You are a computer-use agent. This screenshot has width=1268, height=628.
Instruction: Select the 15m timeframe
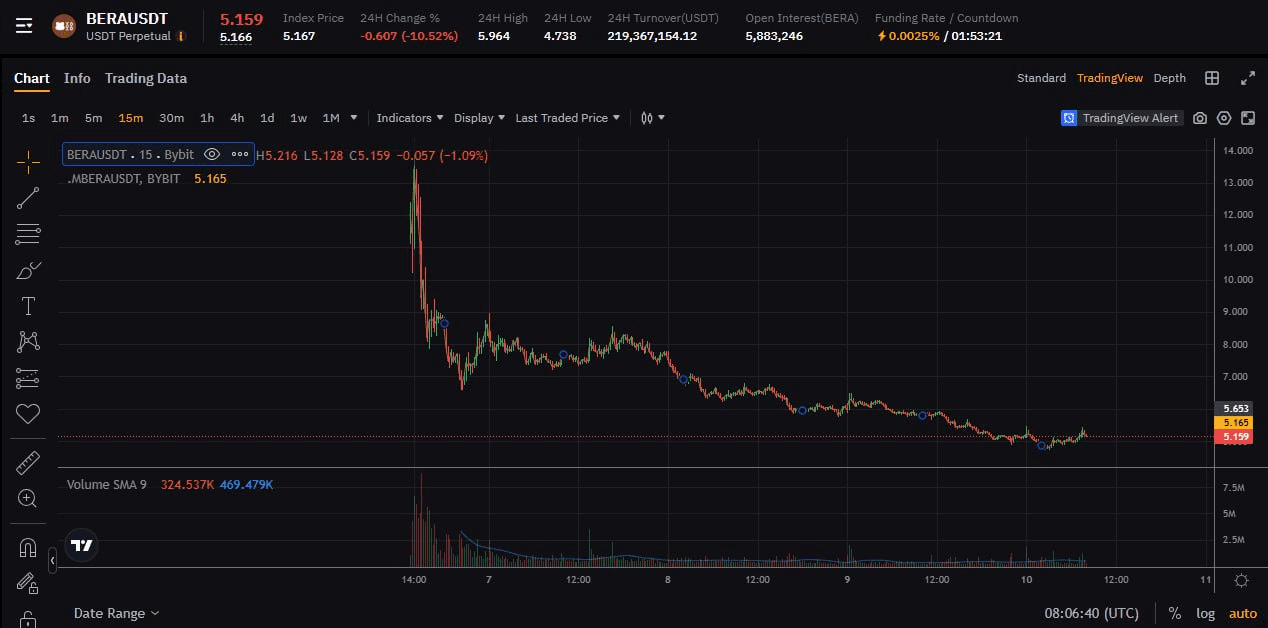click(131, 118)
